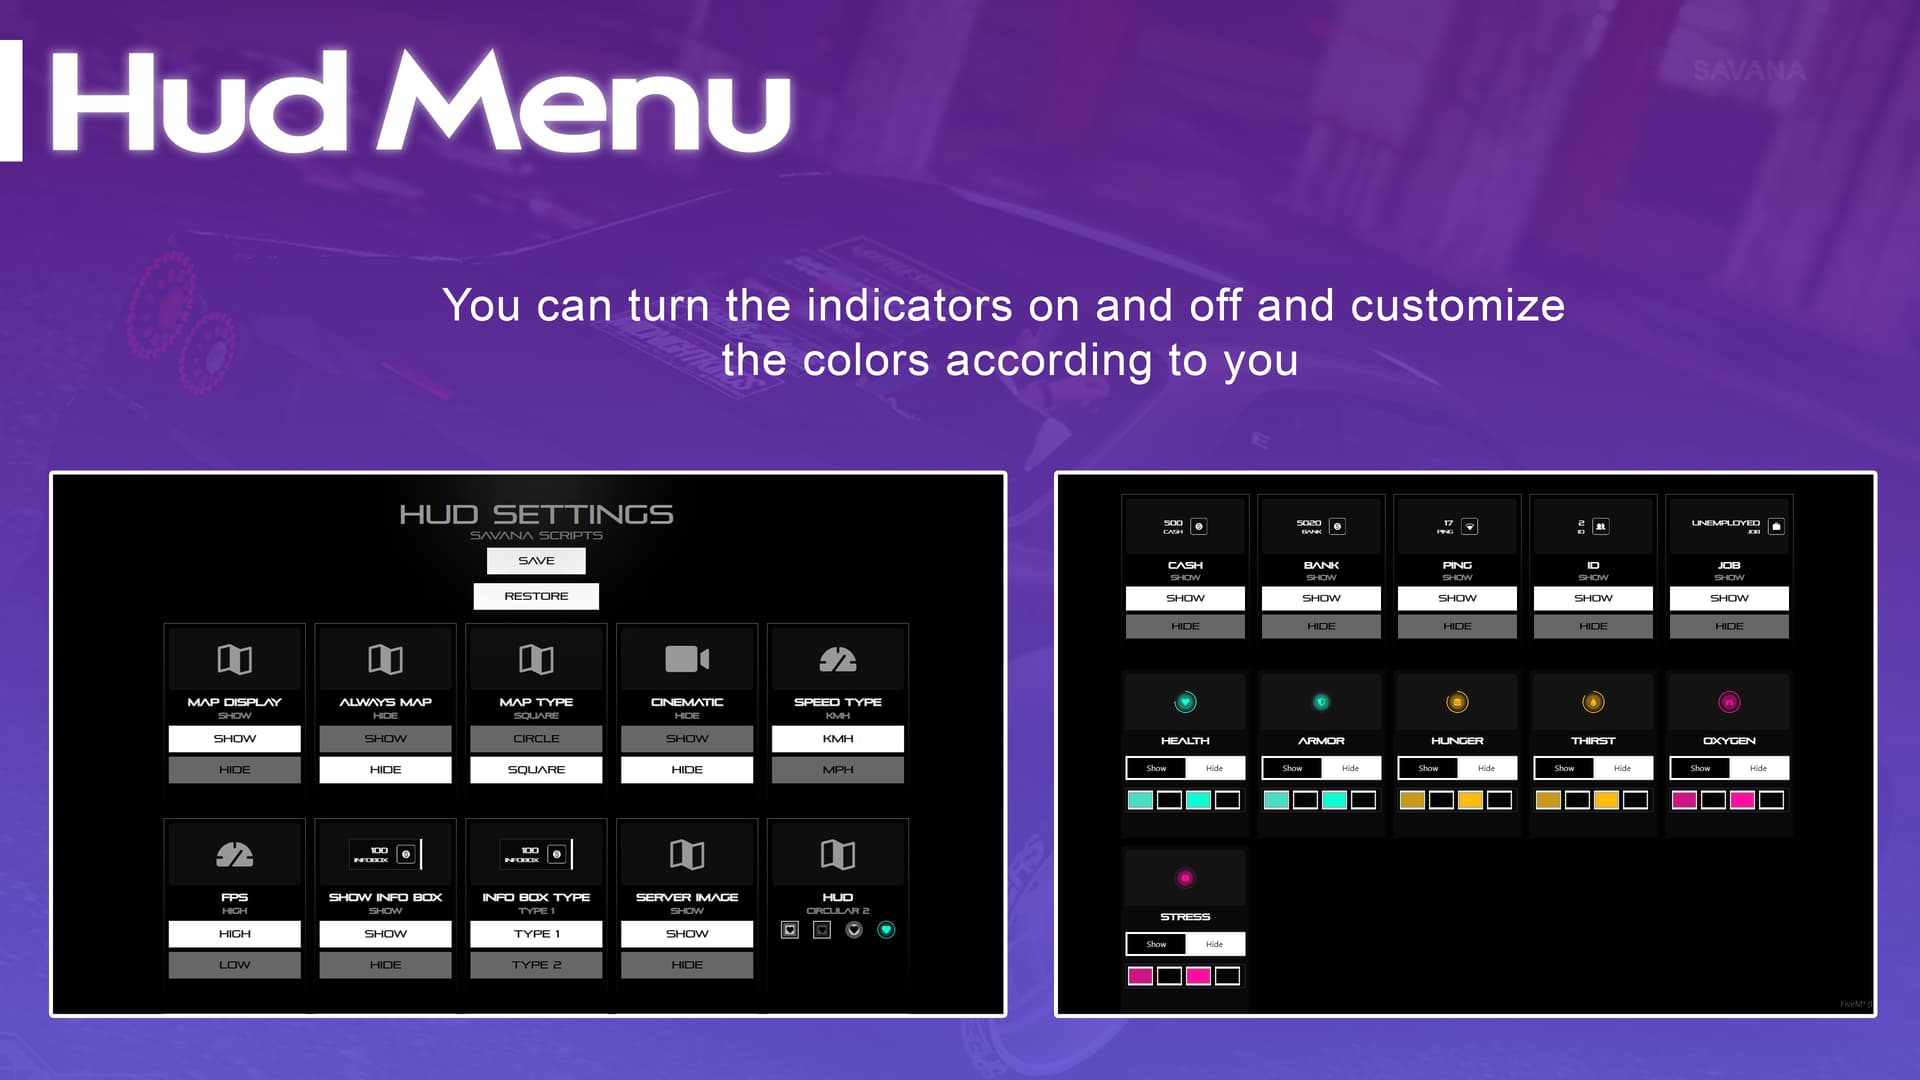This screenshot has height=1080, width=1920.
Task: Choose SHOW under Always Map
Action: coord(385,739)
